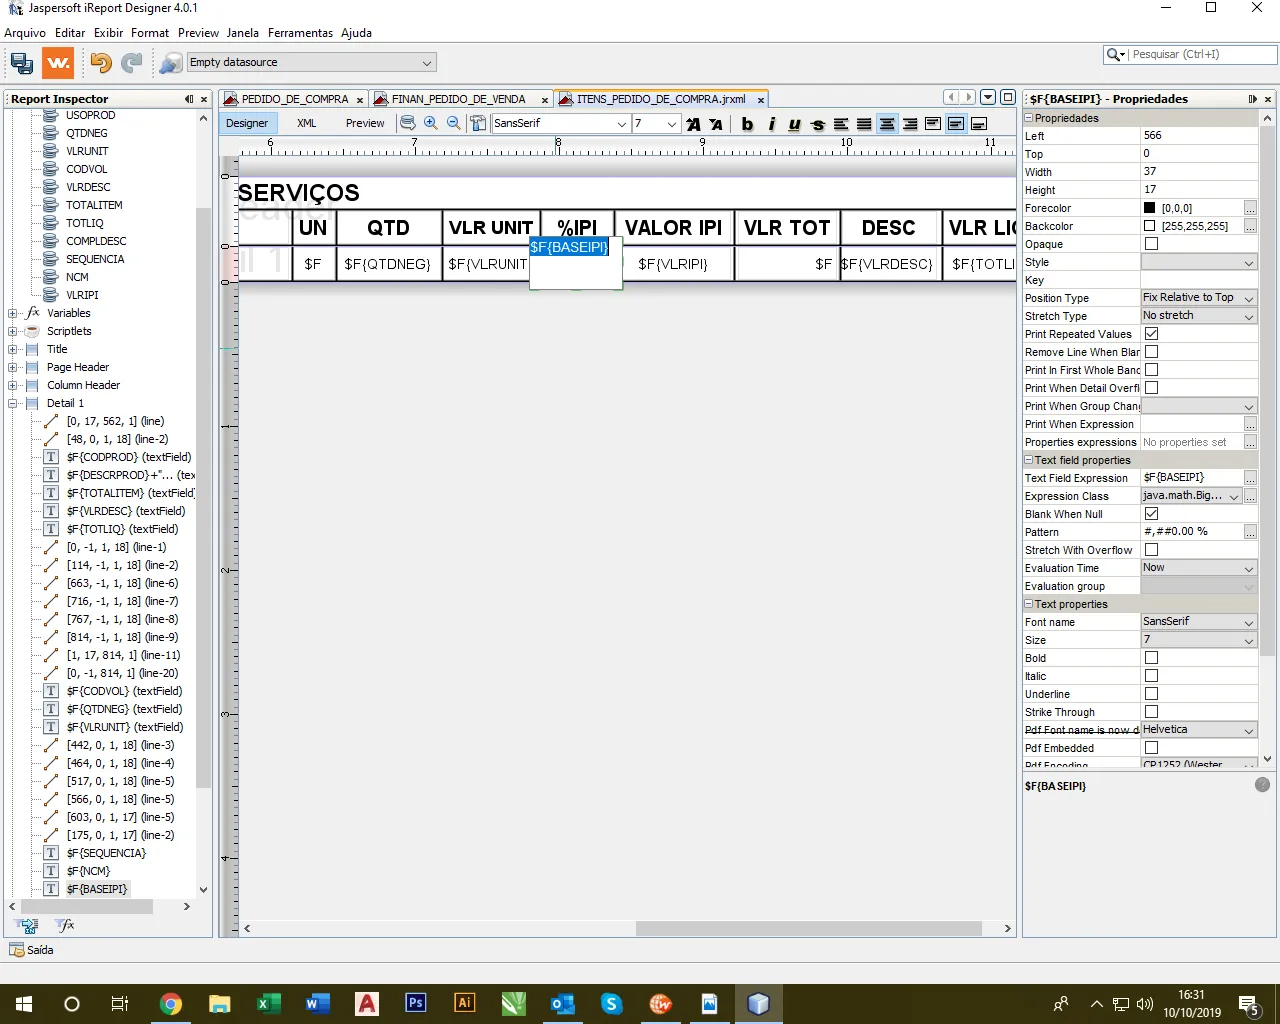Open the Pattern editor button

[x=1250, y=532]
